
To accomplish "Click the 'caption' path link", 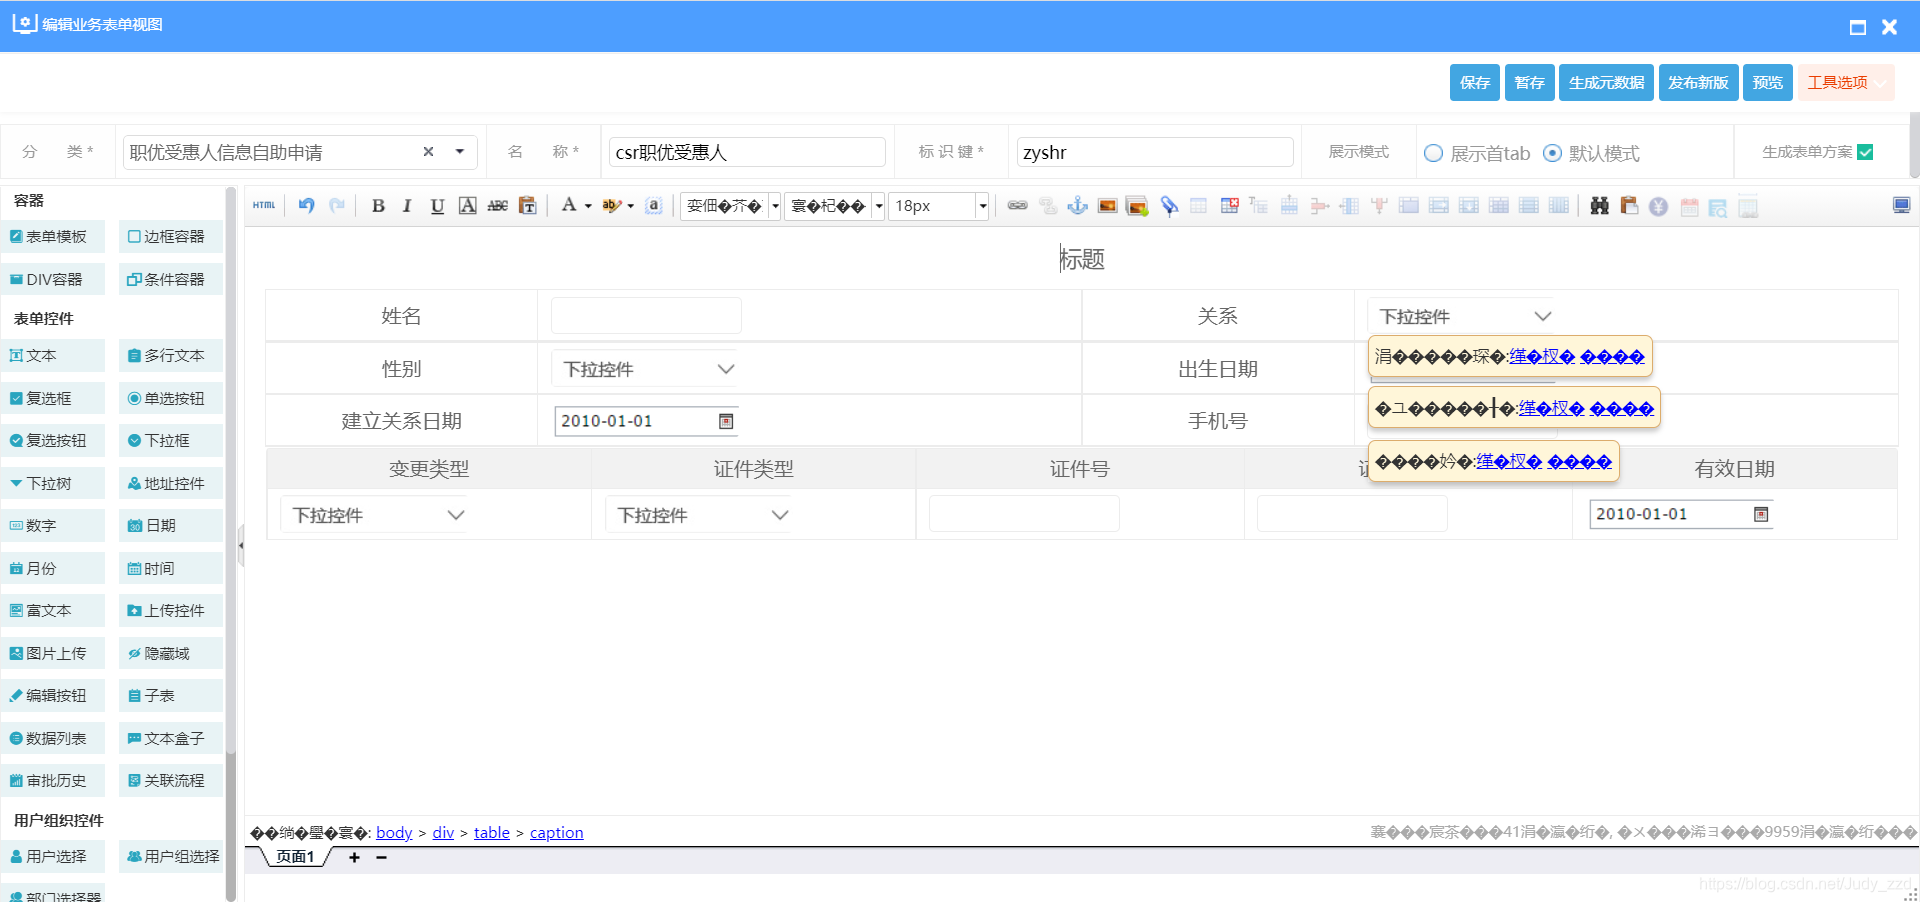I will 556,832.
